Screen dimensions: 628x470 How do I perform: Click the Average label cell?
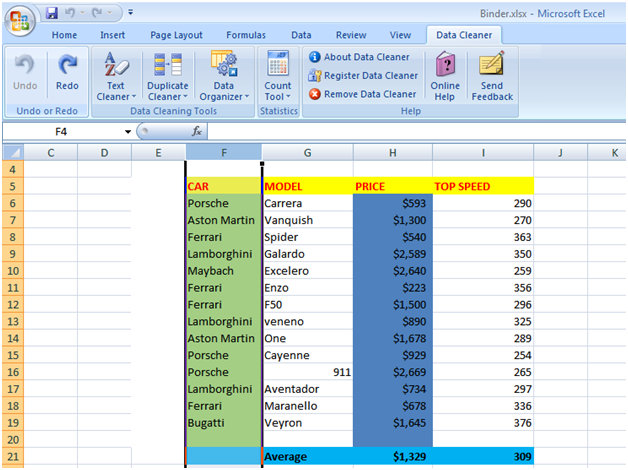tap(308, 457)
